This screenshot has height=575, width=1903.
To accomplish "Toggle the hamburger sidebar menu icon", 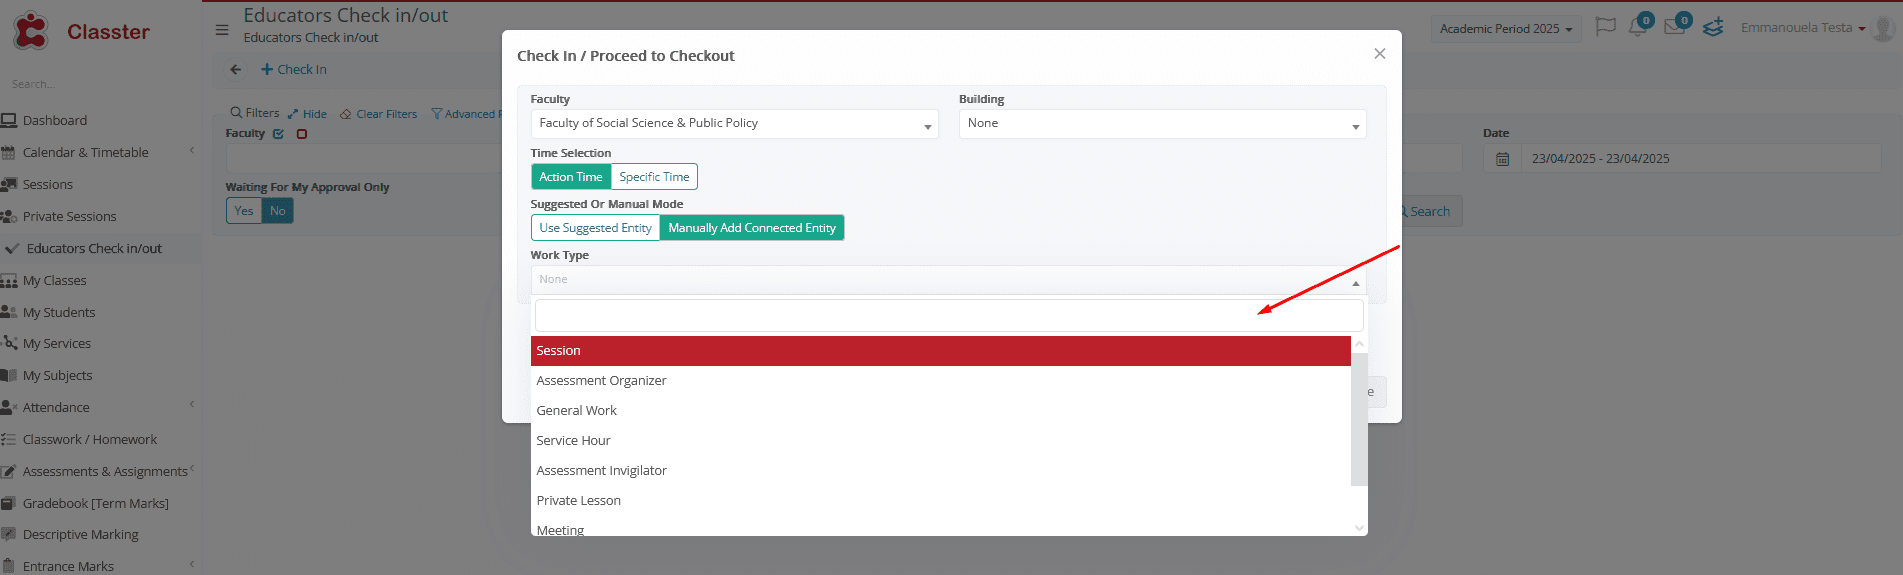I will click(222, 30).
